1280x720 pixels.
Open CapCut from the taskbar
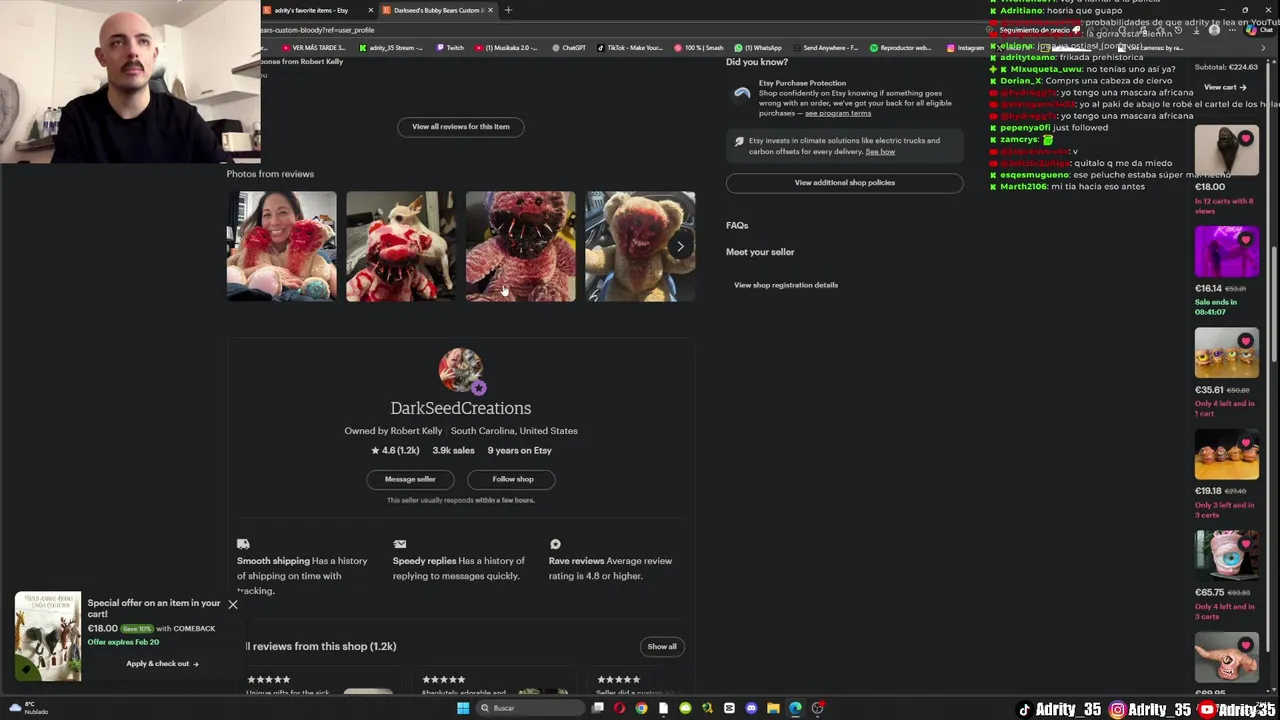pos(729,708)
